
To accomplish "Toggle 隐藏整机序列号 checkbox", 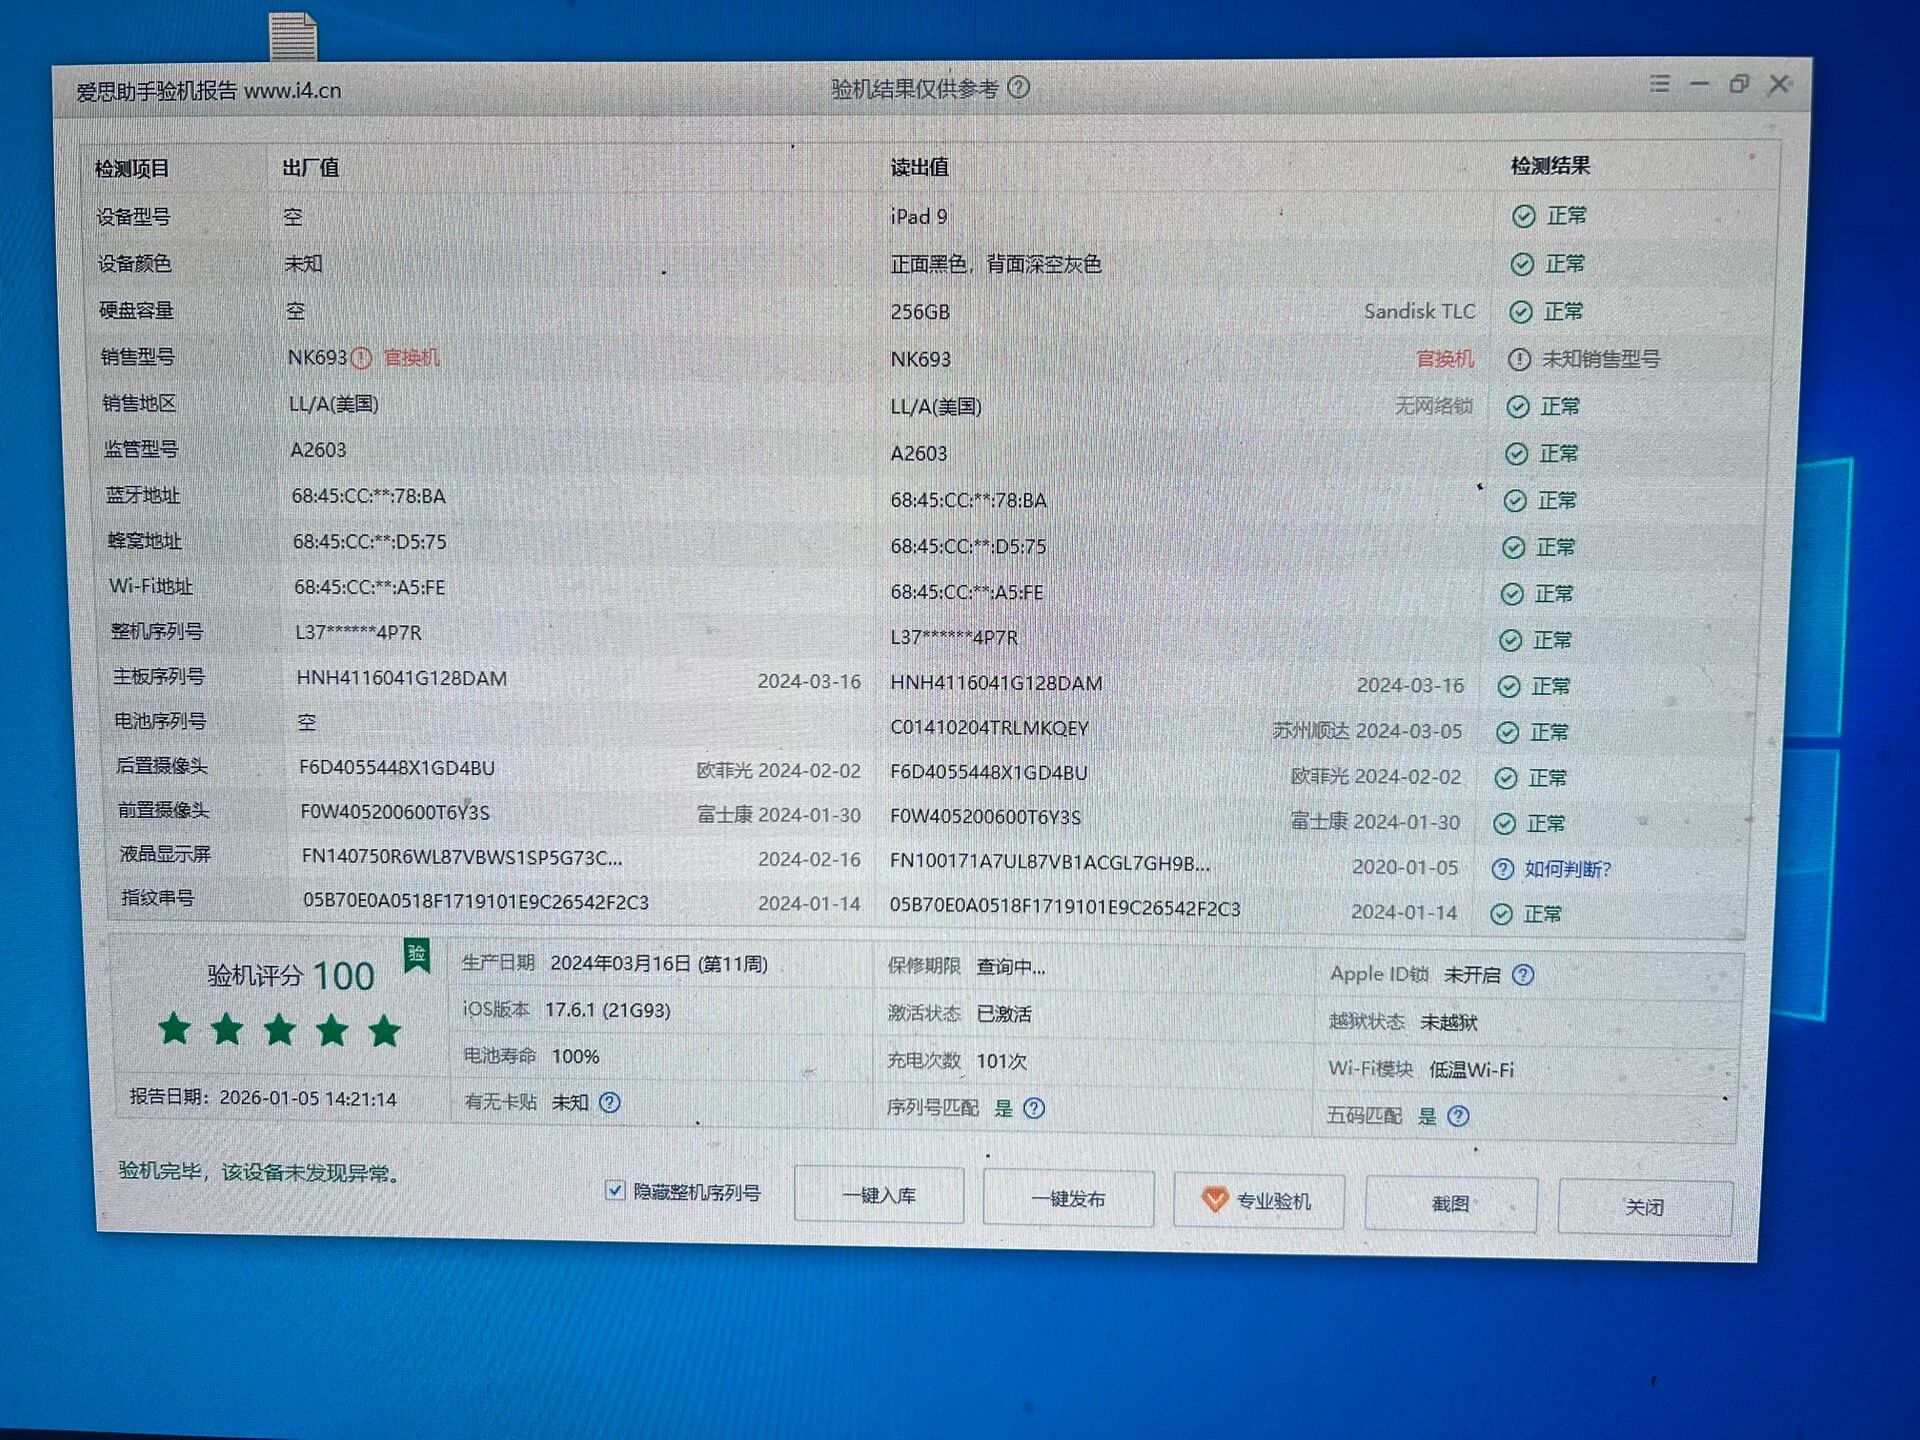I will [x=615, y=1190].
